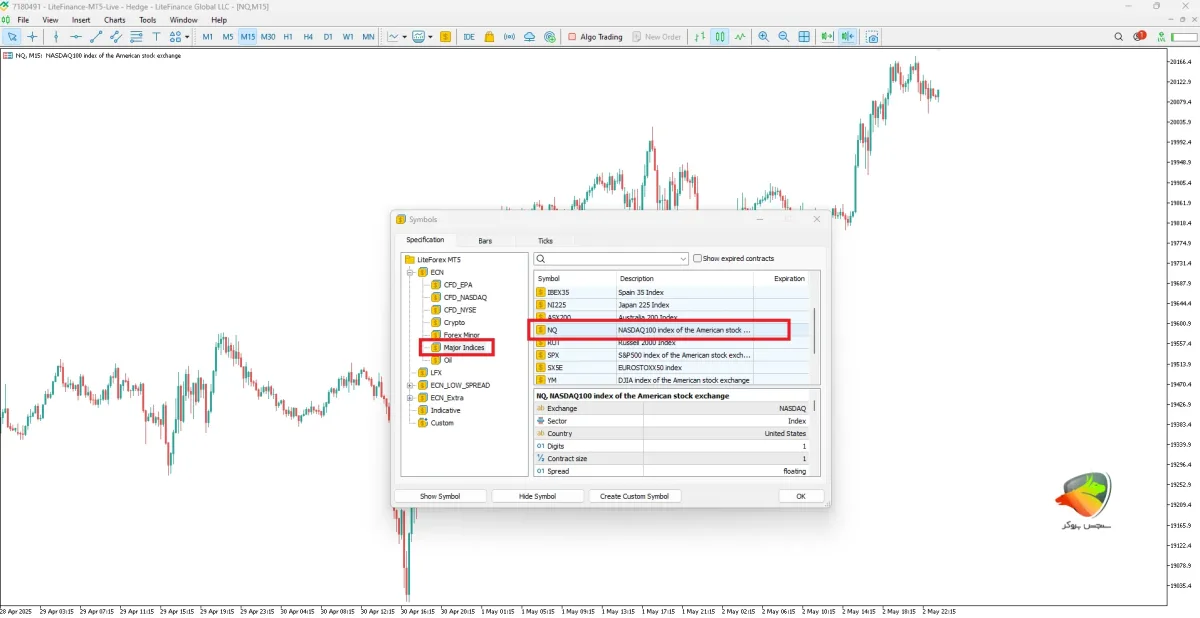The height and width of the screenshot is (618, 1200).
Task: Open the Insert menu
Action: [x=81, y=20]
